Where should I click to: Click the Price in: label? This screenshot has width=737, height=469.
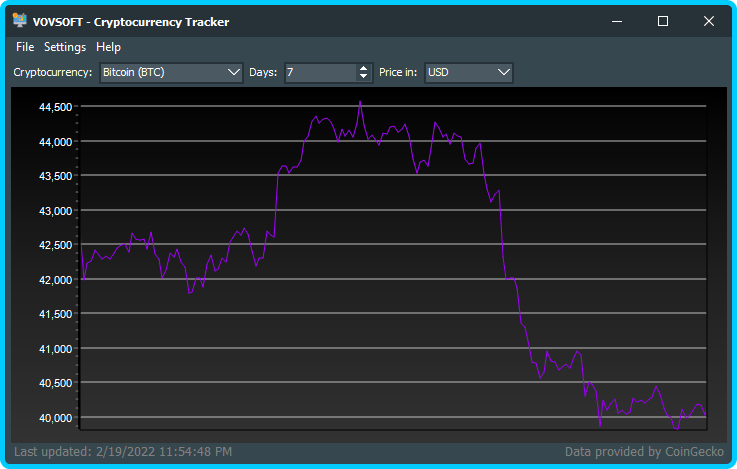(x=398, y=72)
